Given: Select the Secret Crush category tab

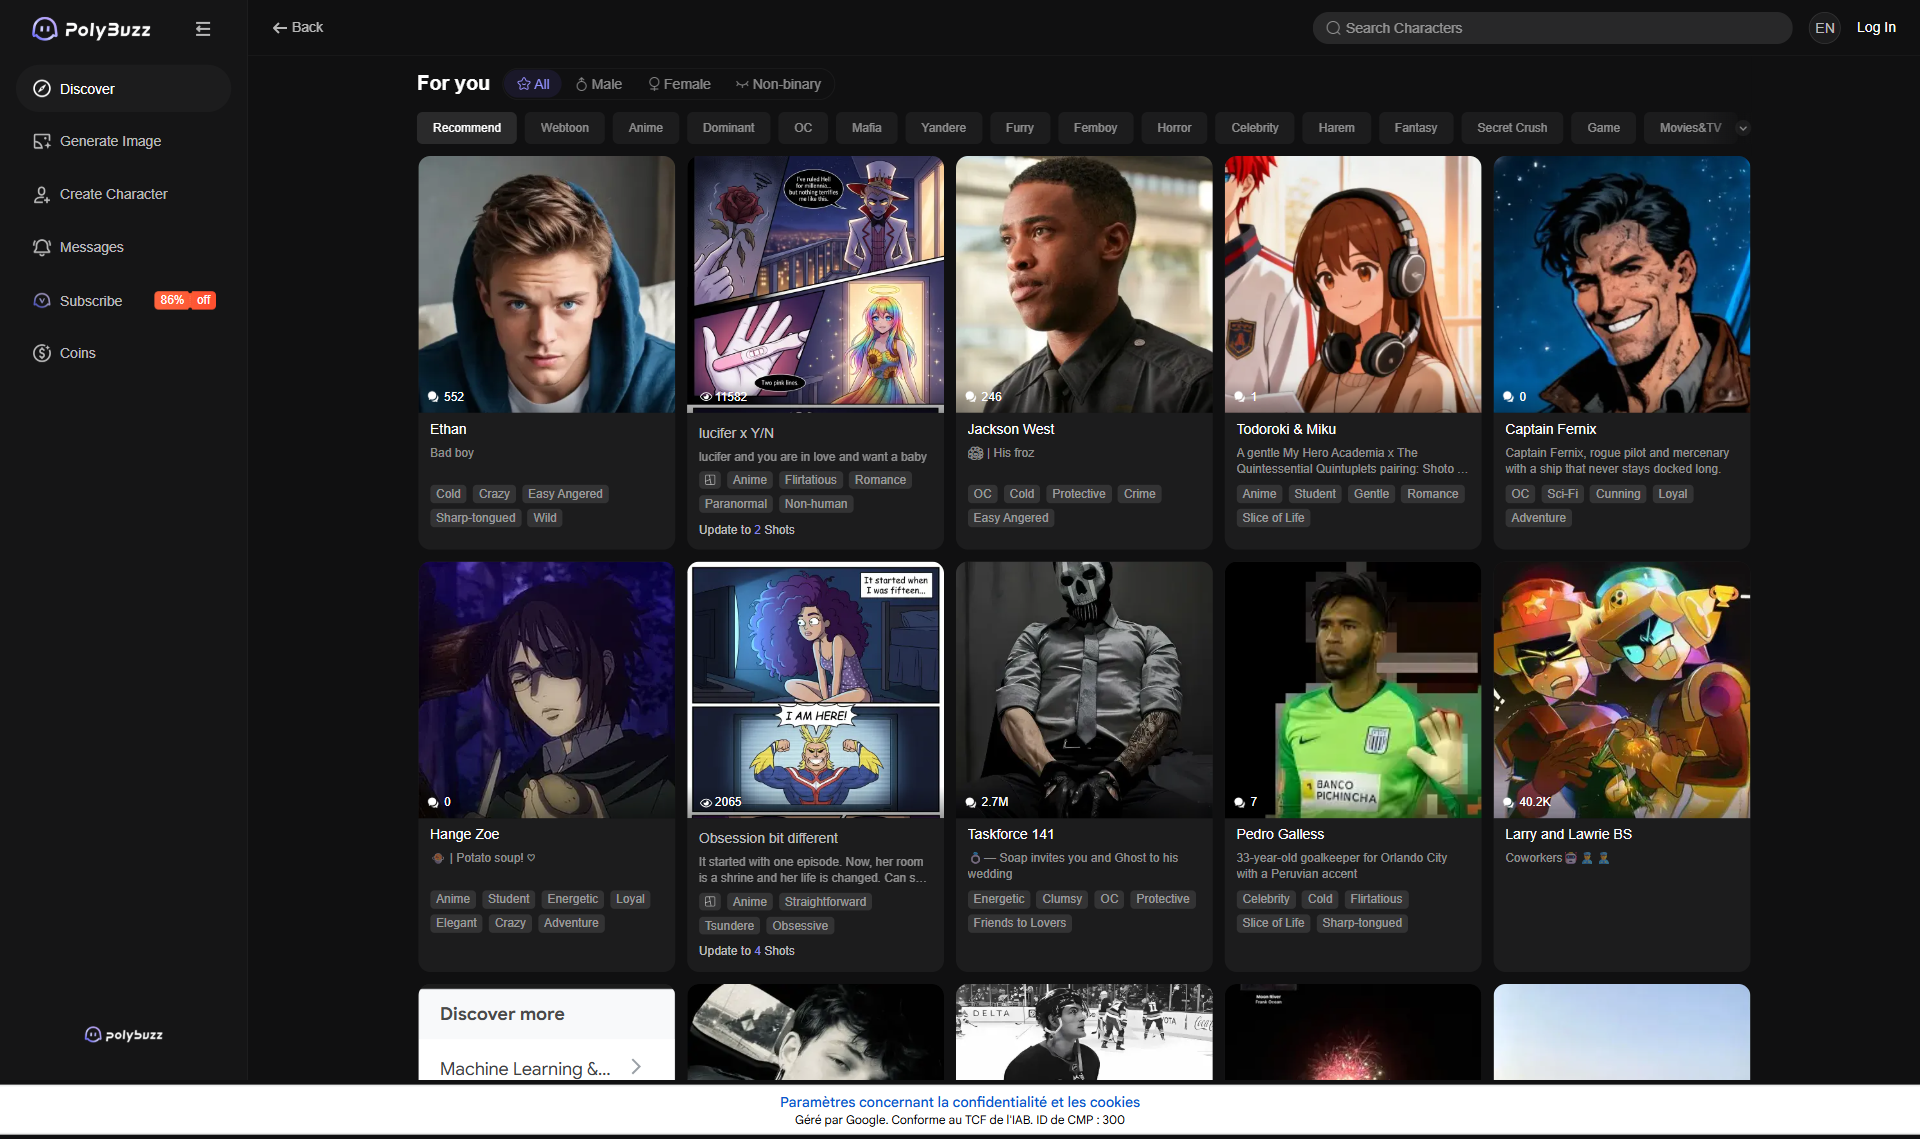Looking at the screenshot, I should (1512, 128).
